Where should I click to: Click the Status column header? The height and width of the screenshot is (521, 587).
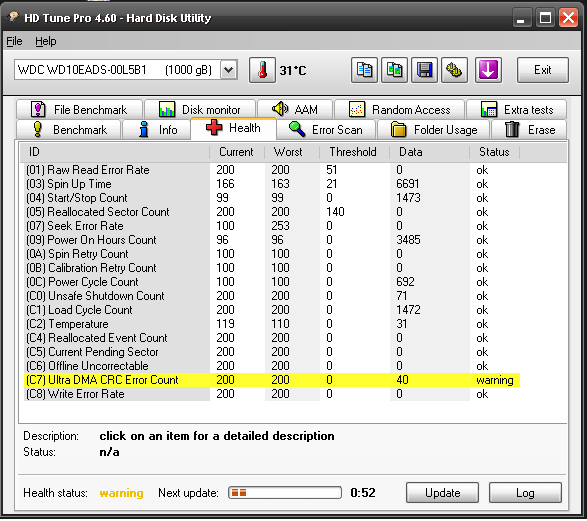pos(494,152)
